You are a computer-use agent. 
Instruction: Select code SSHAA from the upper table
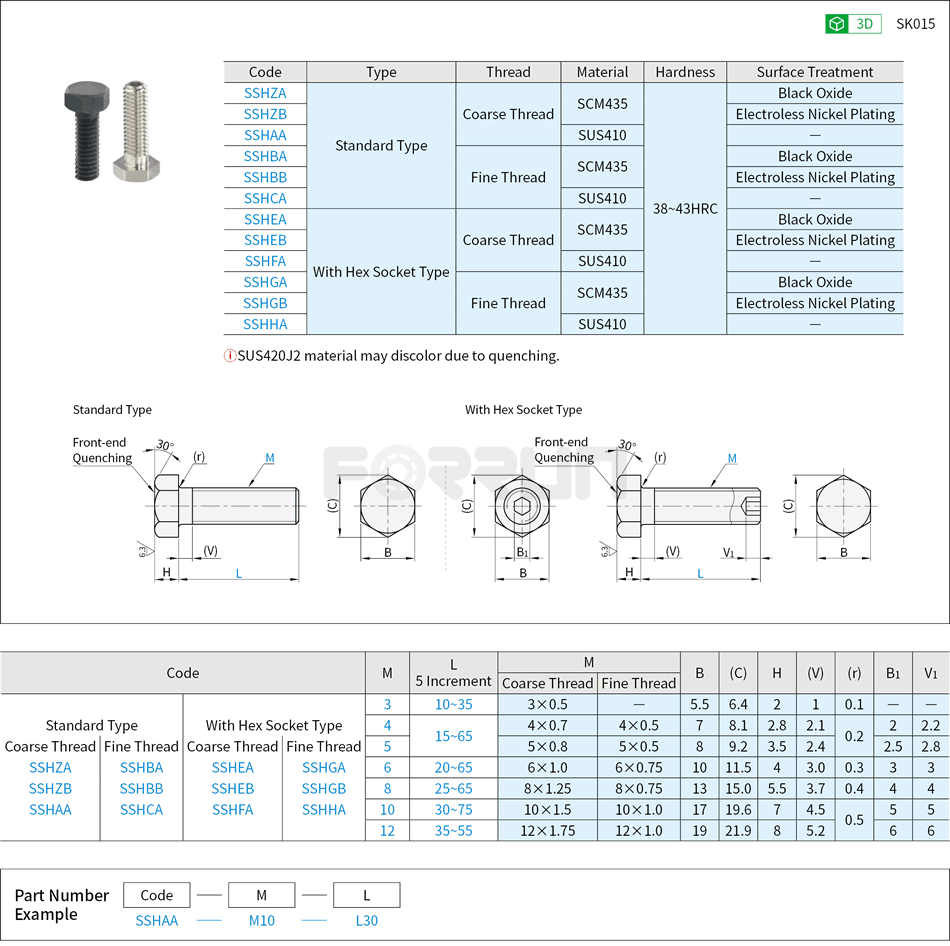(x=265, y=135)
